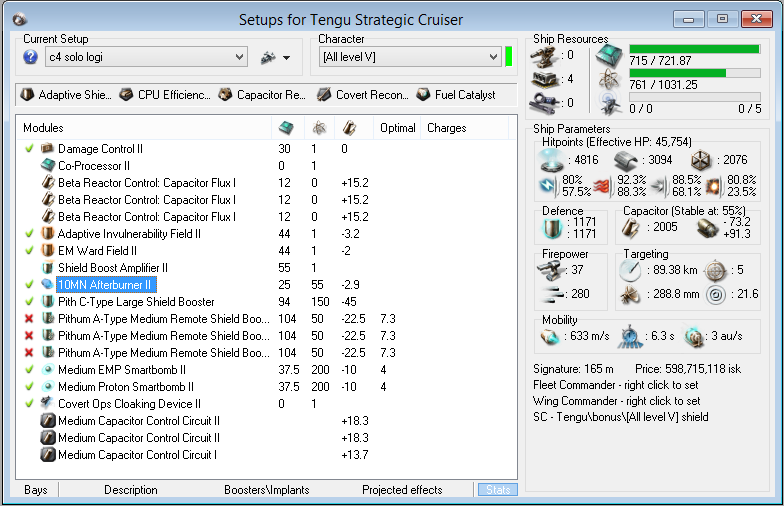Click the Pith C-Type Large Shield Booster icon
The height and width of the screenshot is (506, 784).
pyautogui.click(x=48, y=302)
